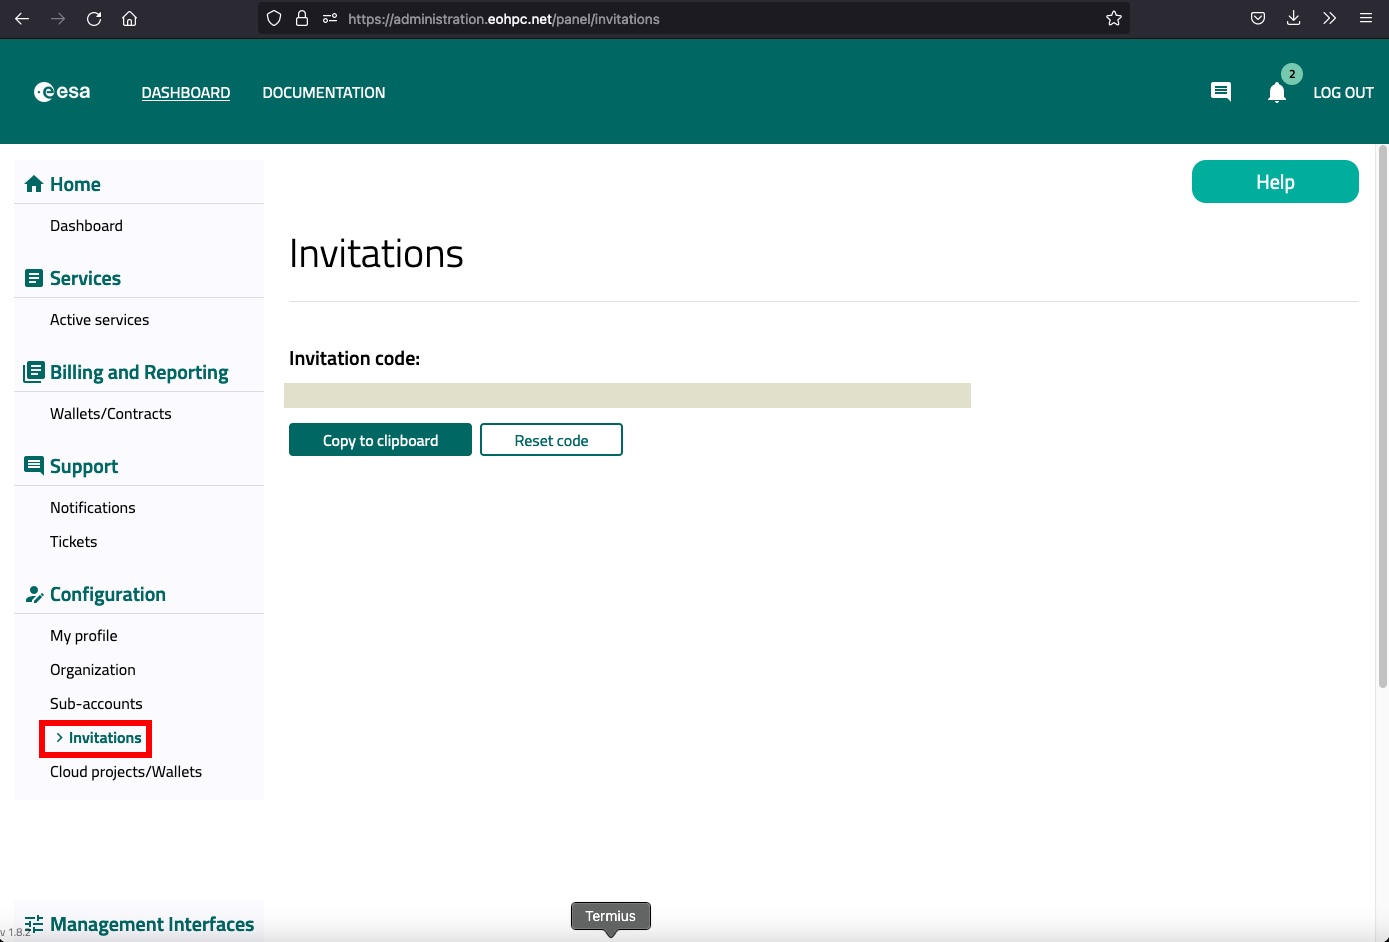Bookmark this page with the star icon
The image size is (1389, 942).
[1114, 18]
